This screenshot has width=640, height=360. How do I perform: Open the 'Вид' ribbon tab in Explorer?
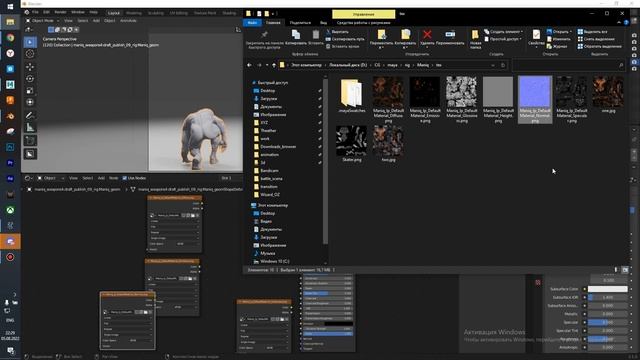click(323, 23)
